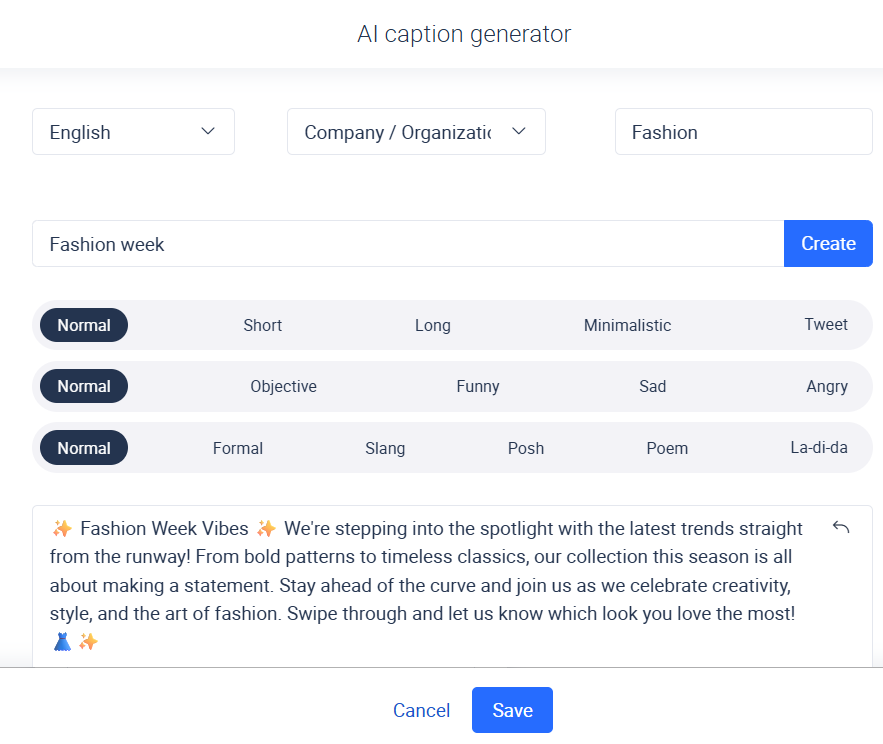
Task: Switch caption length to Tweet
Action: tap(826, 325)
